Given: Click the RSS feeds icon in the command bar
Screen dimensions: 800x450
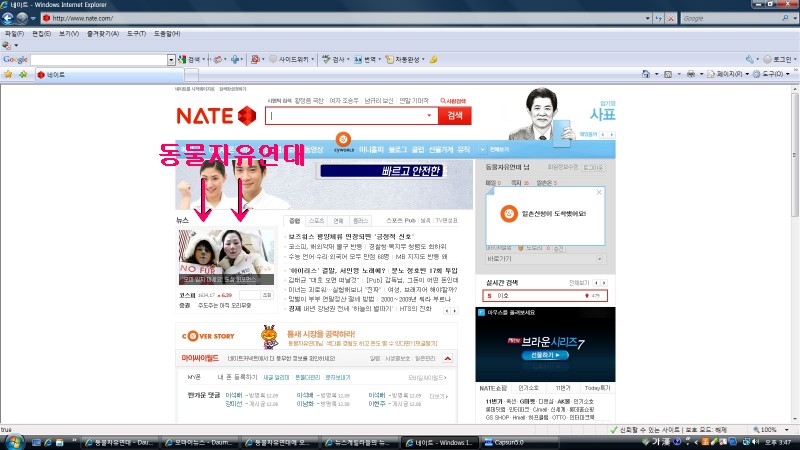Looking at the screenshot, I should tap(668, 74).
